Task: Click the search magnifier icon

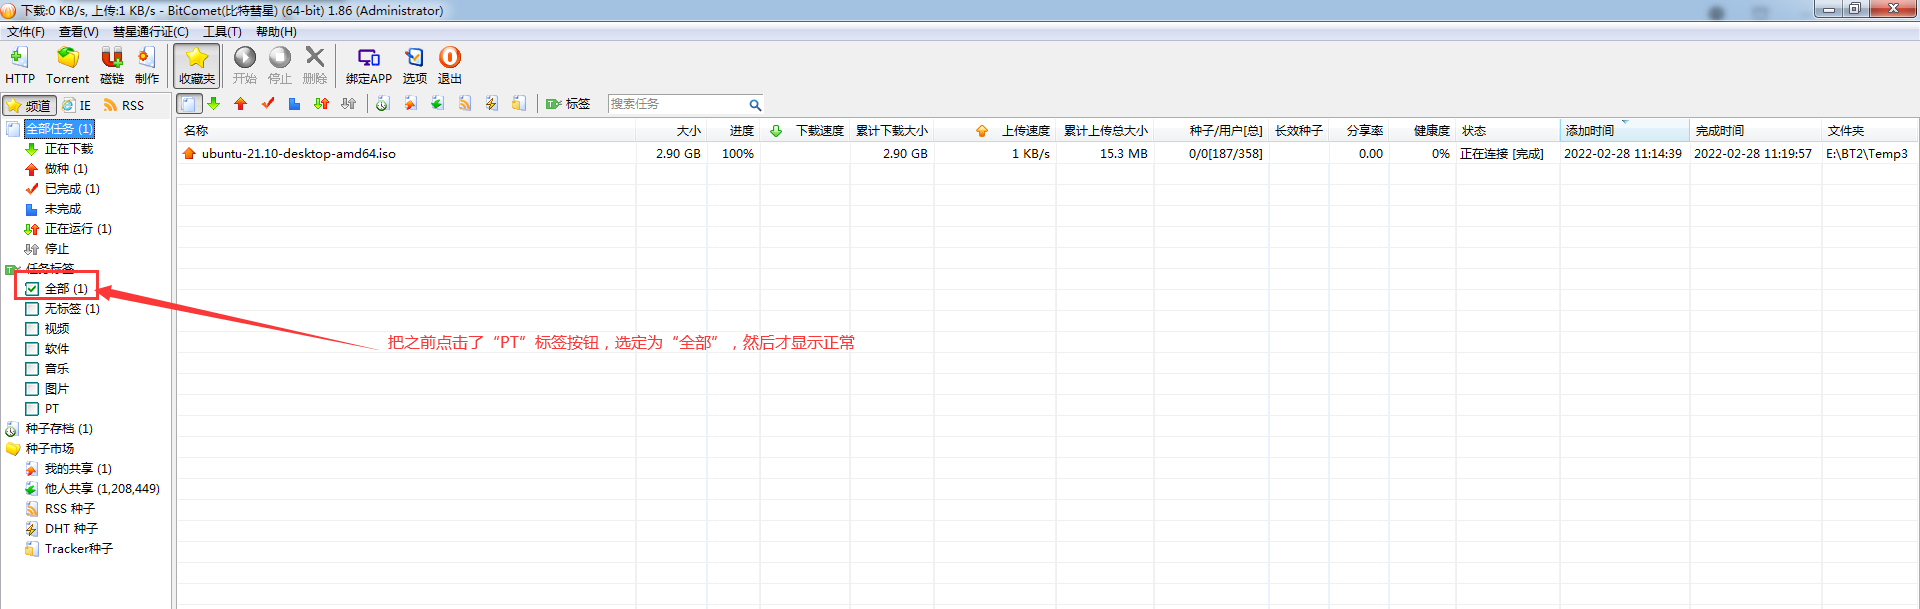Action: (755, 105)
